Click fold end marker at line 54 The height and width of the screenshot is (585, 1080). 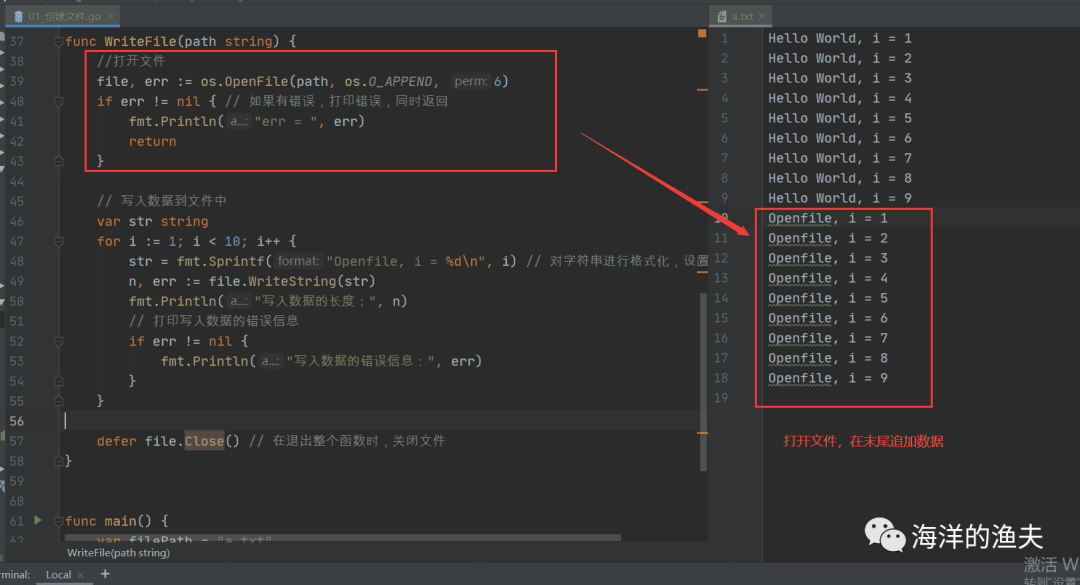point(59,381)
